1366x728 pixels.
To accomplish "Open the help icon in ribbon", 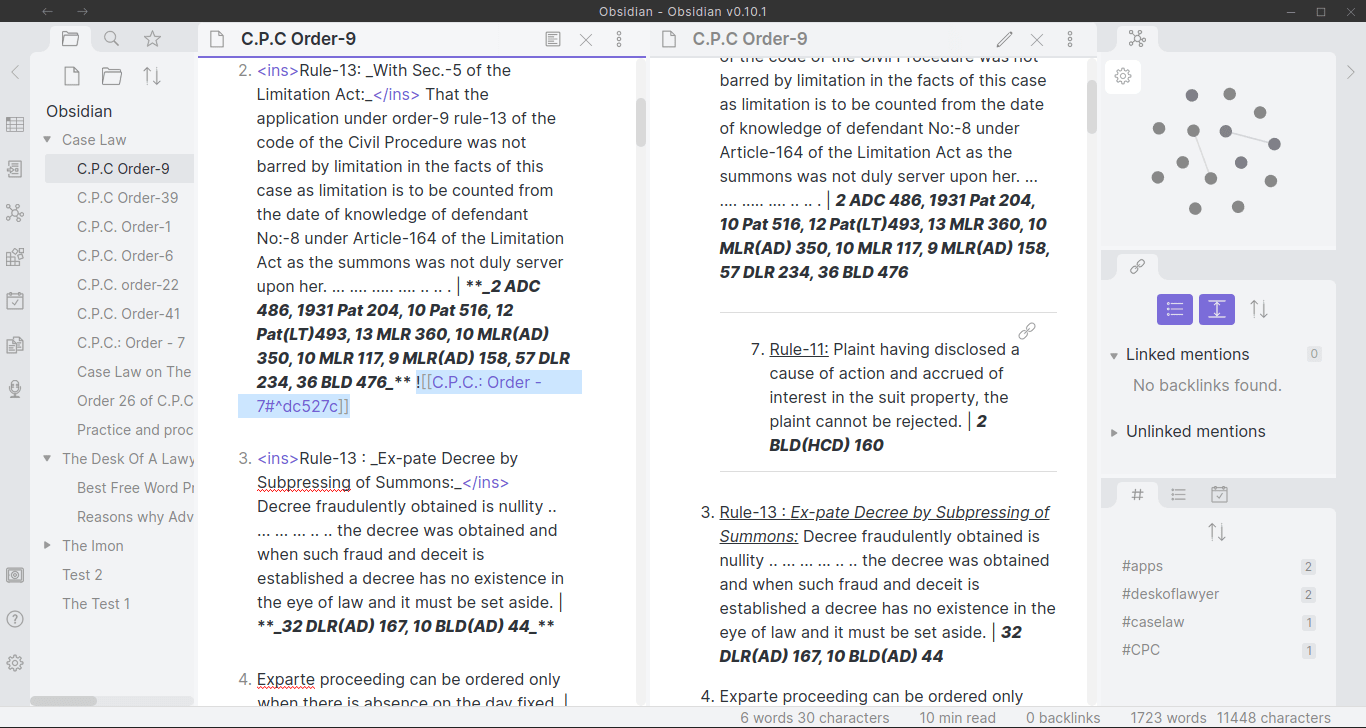I will point(15,619).
